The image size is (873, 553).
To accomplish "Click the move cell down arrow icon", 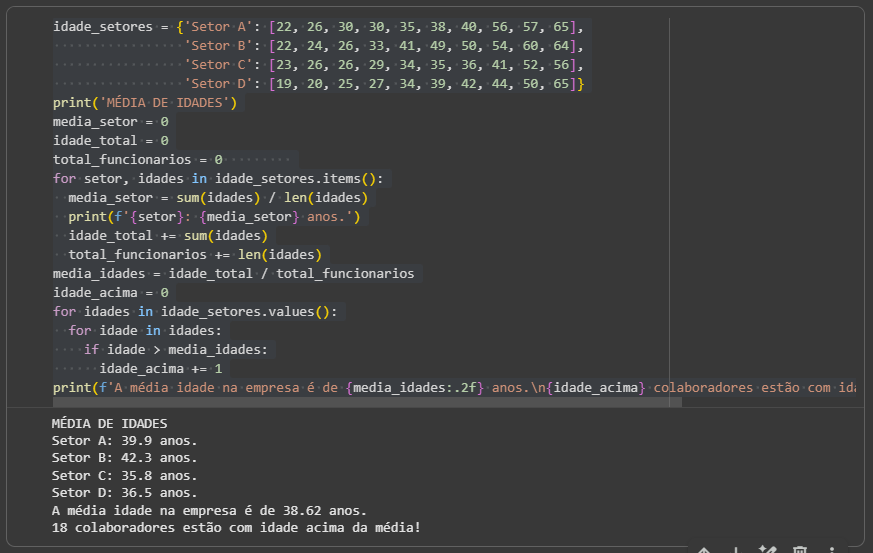I will (x=736, y=549).
